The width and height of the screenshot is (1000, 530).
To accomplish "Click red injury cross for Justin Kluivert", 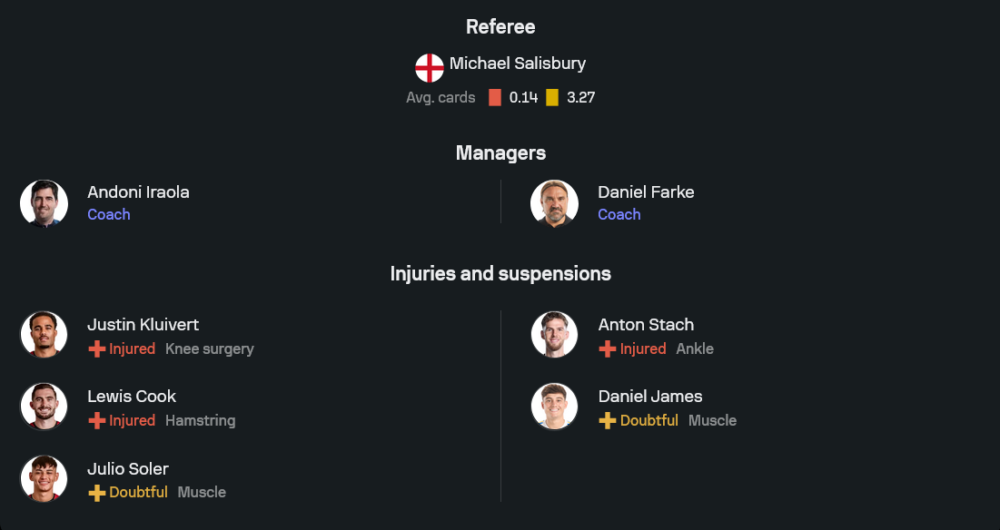I will tap(97, 349).
